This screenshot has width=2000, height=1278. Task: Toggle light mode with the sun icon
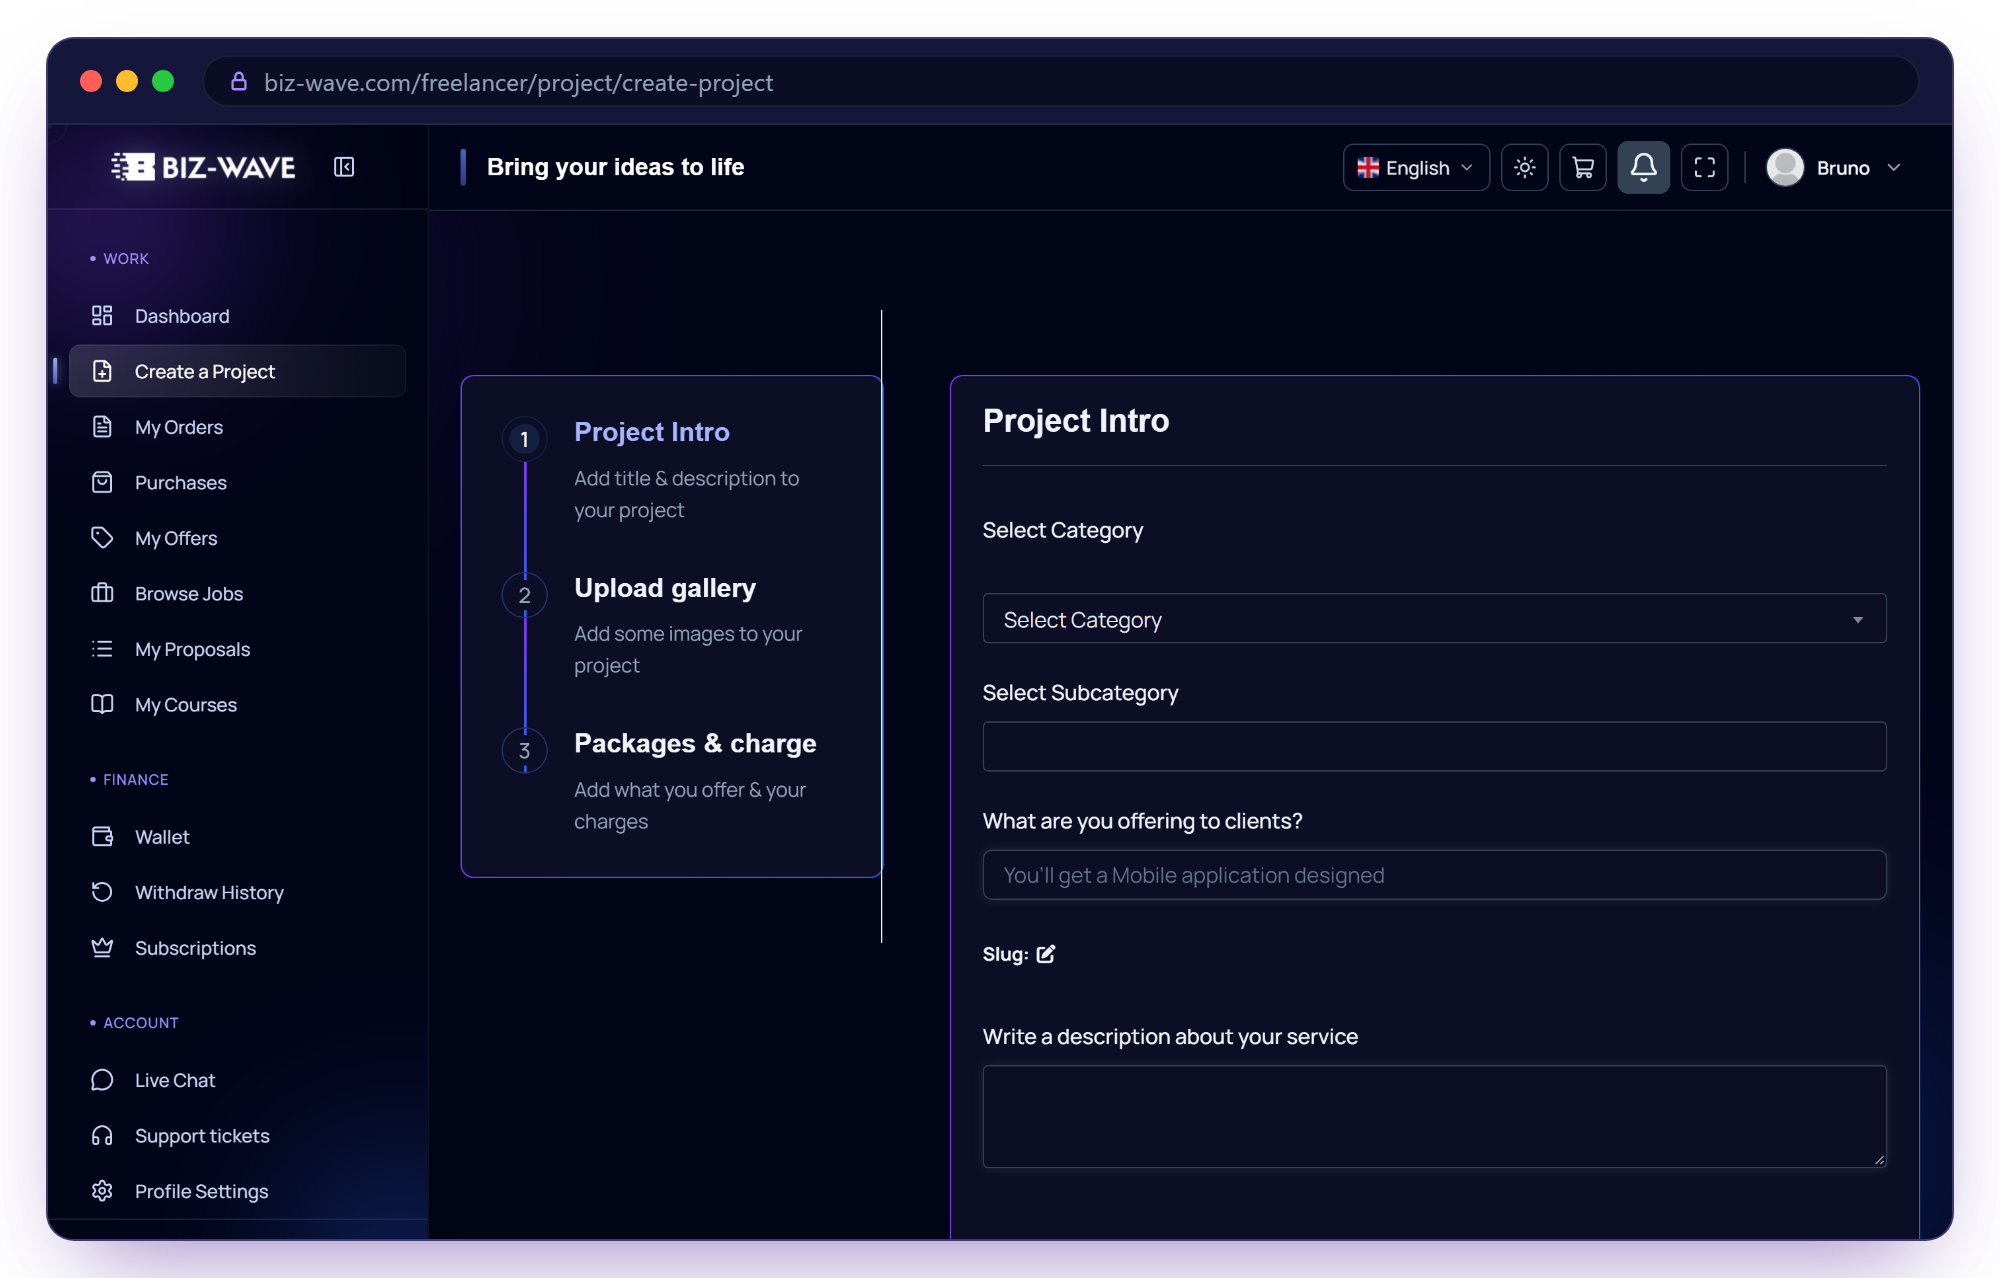pyautogui.click(x=1524, y=167)
